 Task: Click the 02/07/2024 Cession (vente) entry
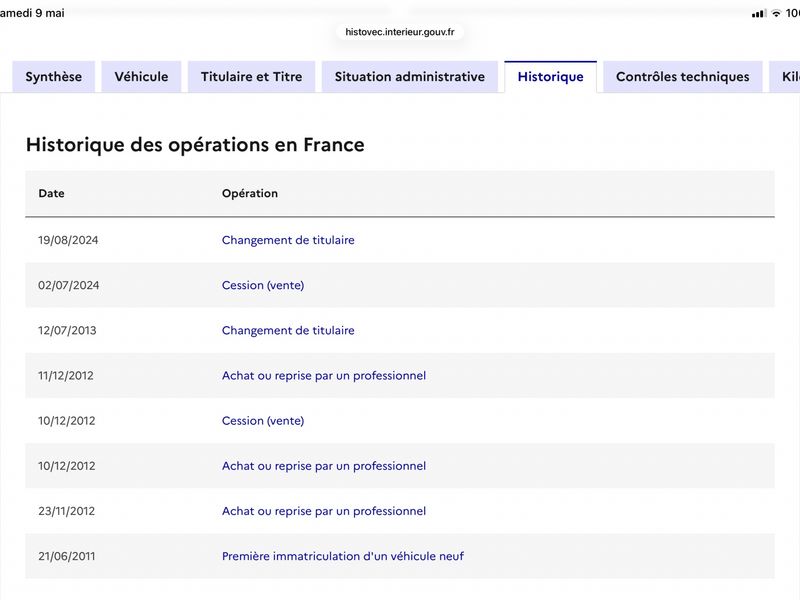[x=263, y=285]
